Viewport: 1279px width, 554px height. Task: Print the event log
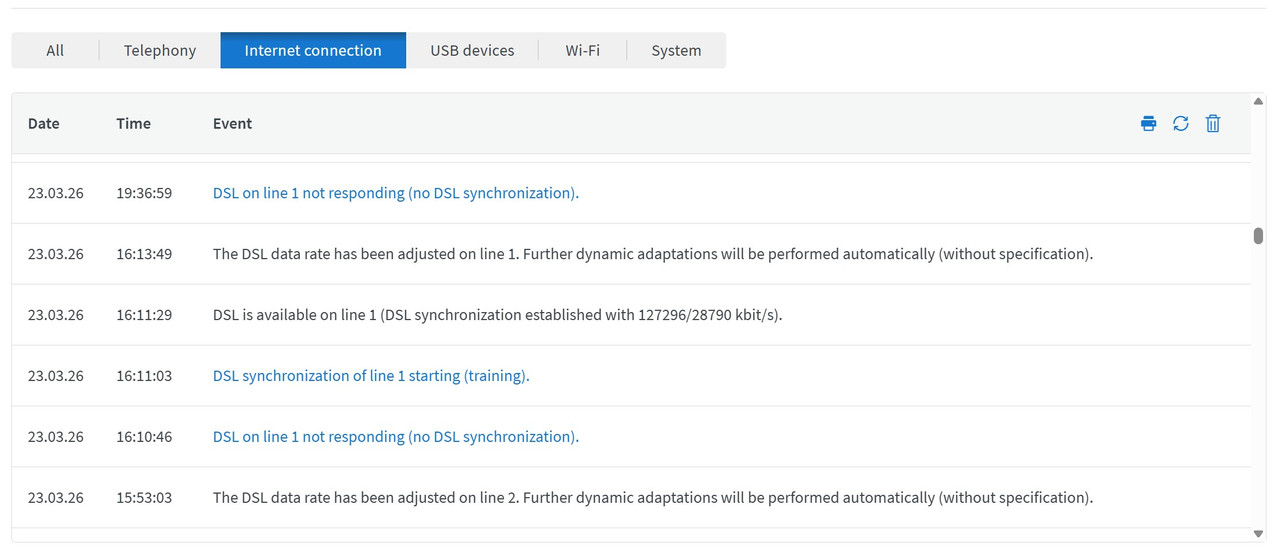[x=1148, y=124]
